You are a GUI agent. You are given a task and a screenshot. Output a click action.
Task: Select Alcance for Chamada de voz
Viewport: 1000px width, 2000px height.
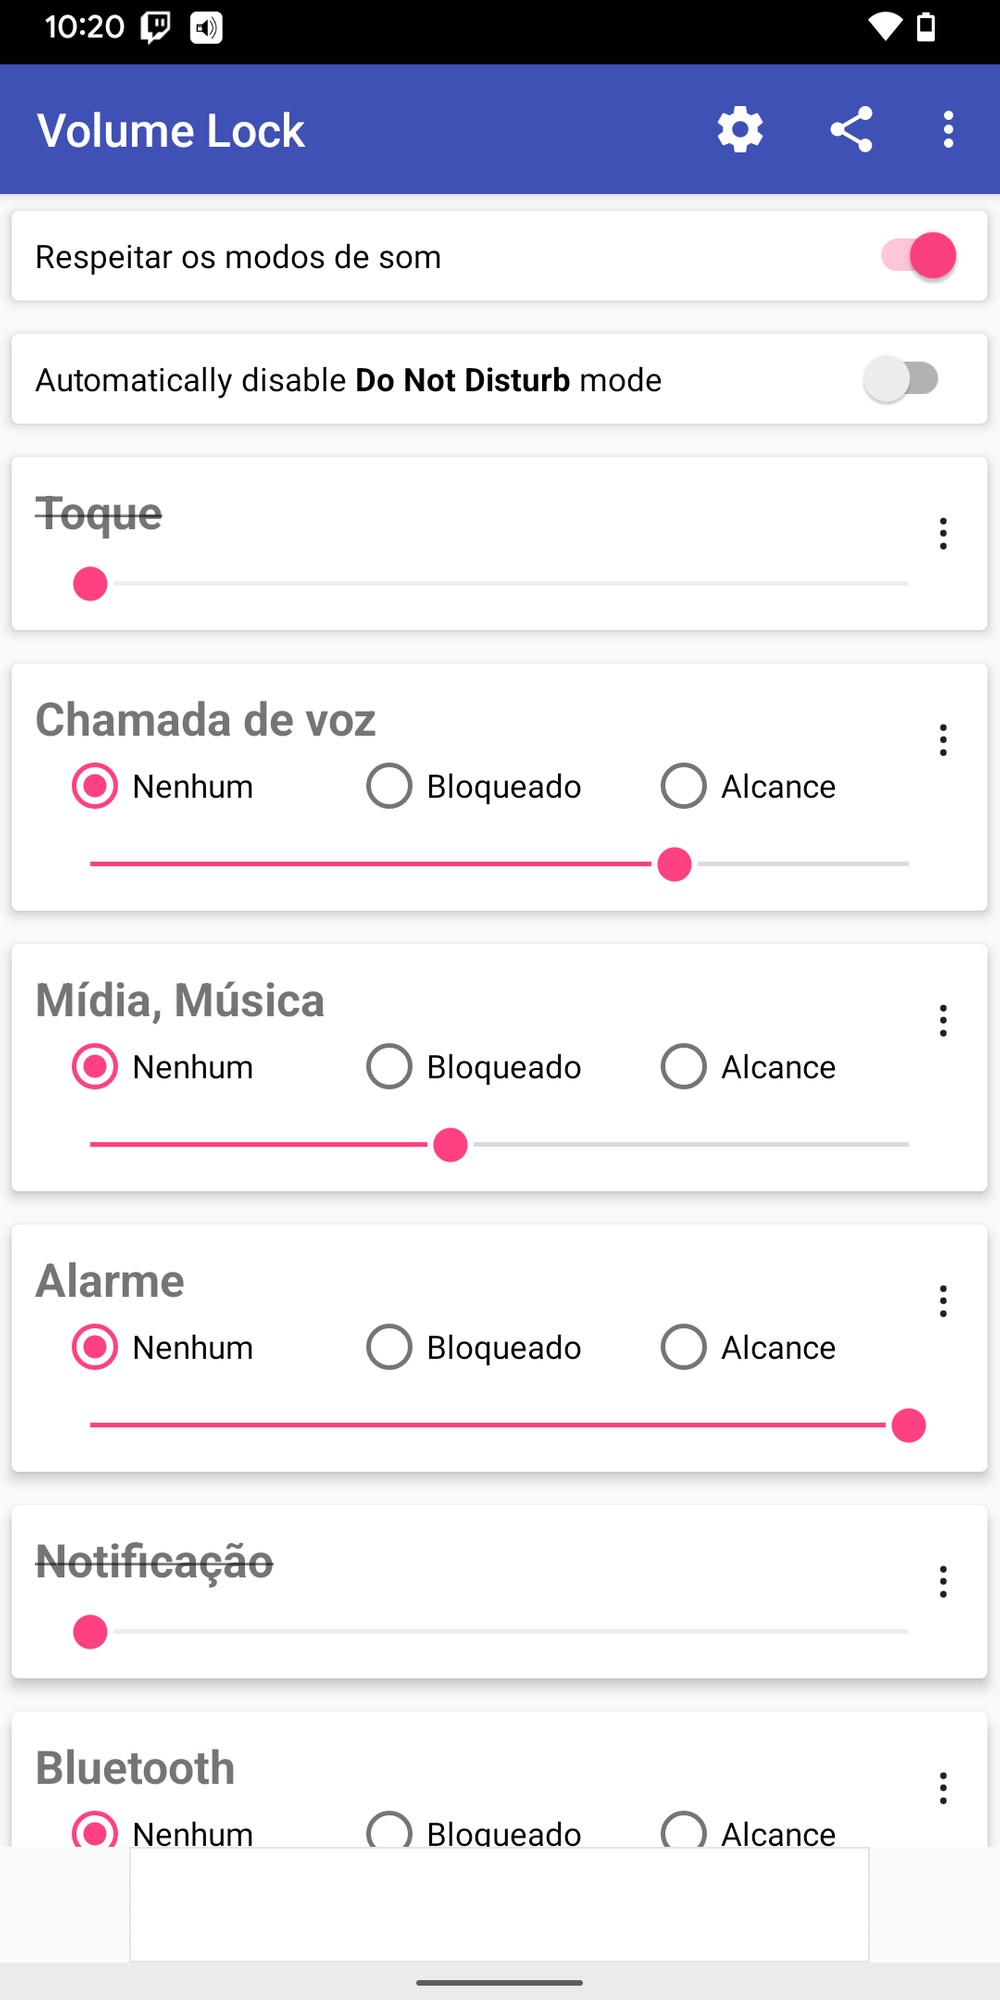[x=684, y=786]
